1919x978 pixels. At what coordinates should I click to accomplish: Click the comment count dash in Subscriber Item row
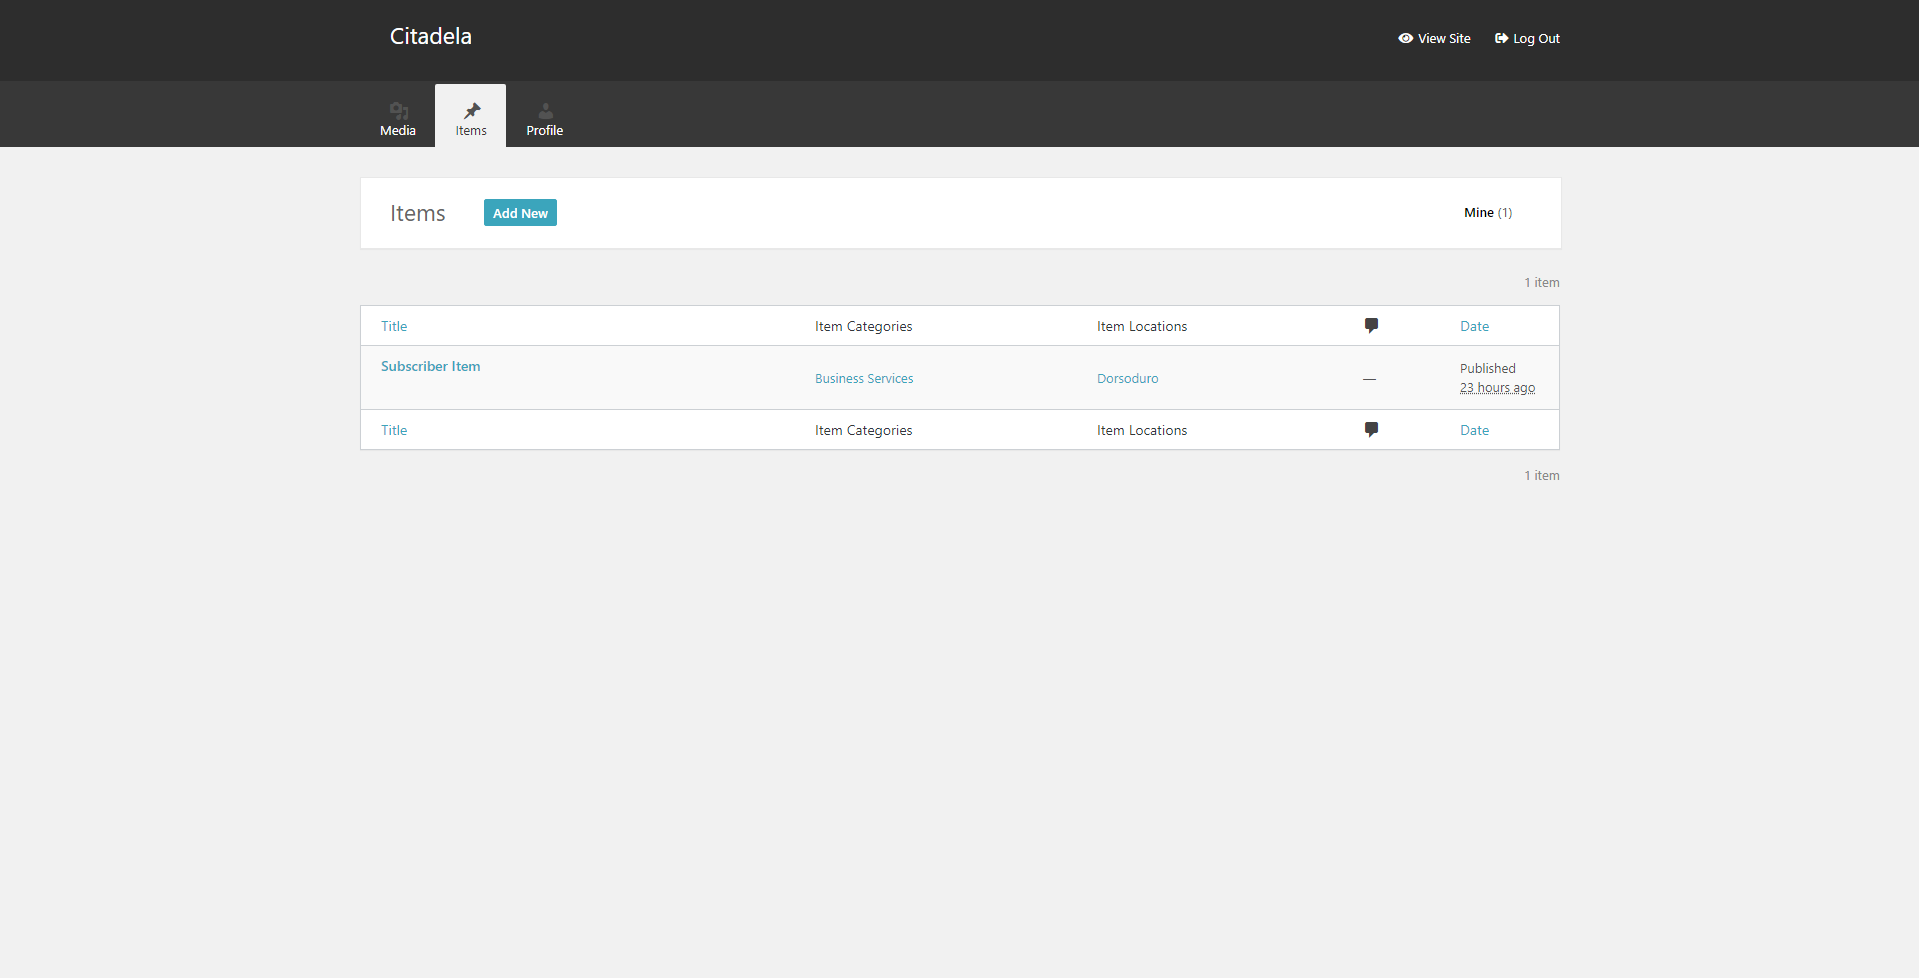pyautogui.click(x=1369, y=379)
